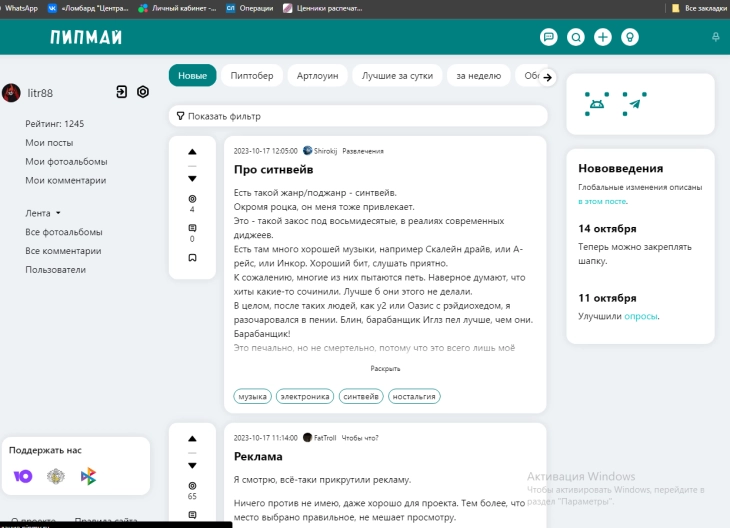Open the Telegram paper plane icon
The height and width of the screenshot is (528, 730).
point(635,104)
